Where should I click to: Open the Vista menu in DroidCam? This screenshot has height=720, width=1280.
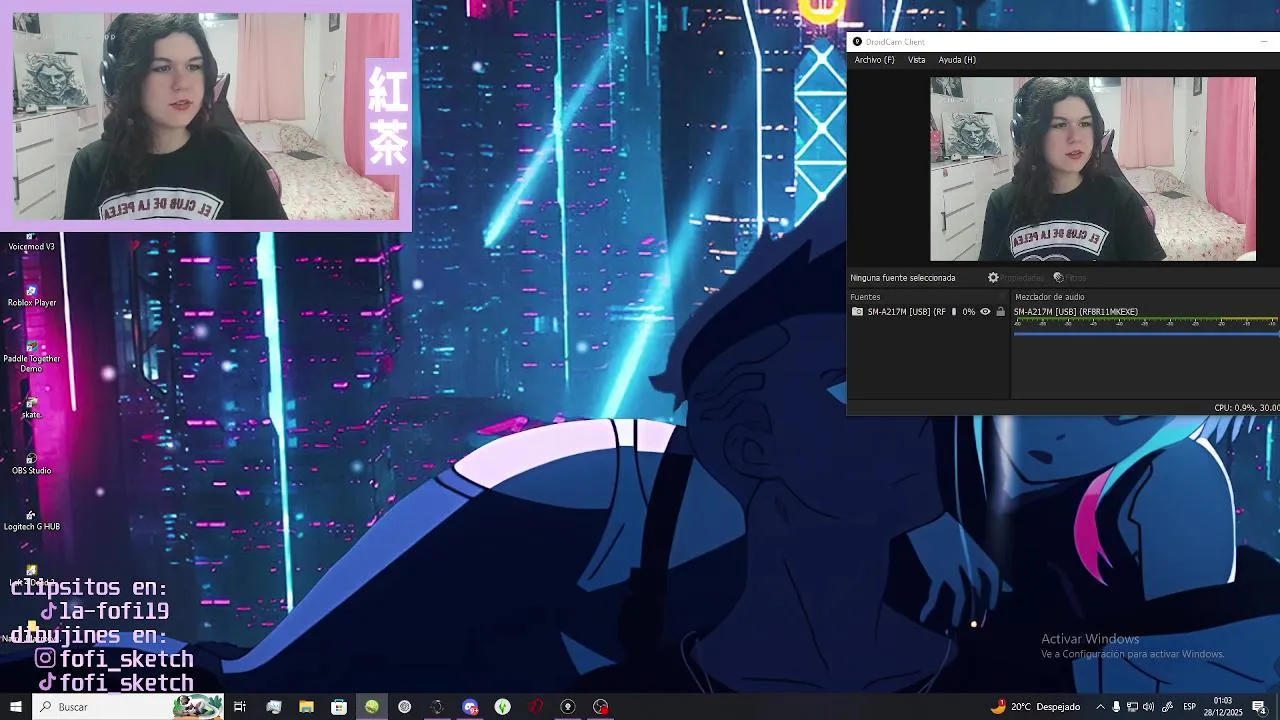[916, 60]
